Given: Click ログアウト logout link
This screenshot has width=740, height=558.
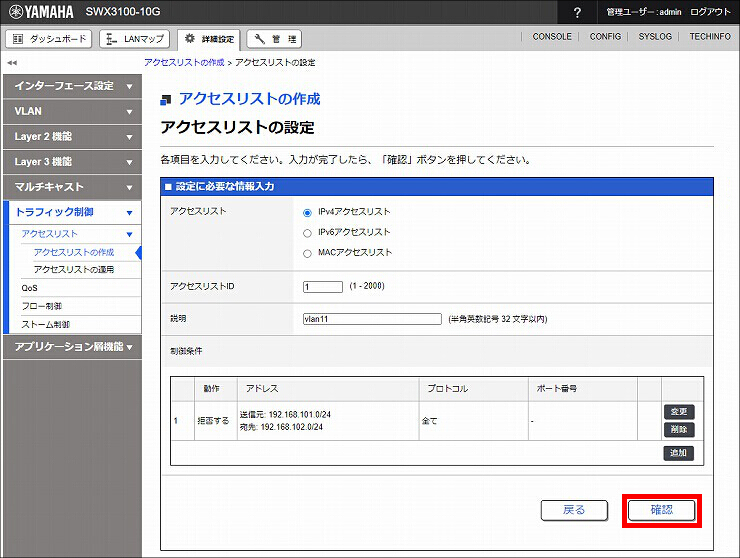Looking at the screenshot, I should (x=710, y=12).
